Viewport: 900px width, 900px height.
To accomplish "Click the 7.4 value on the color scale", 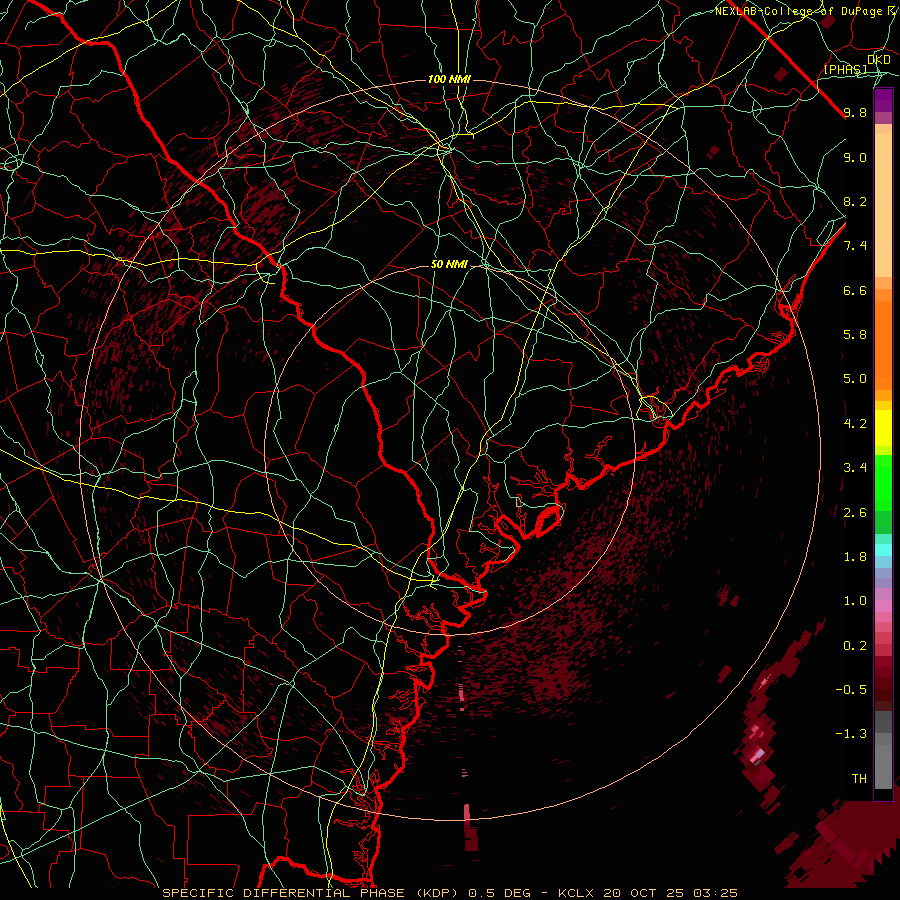I will (855, 246).
